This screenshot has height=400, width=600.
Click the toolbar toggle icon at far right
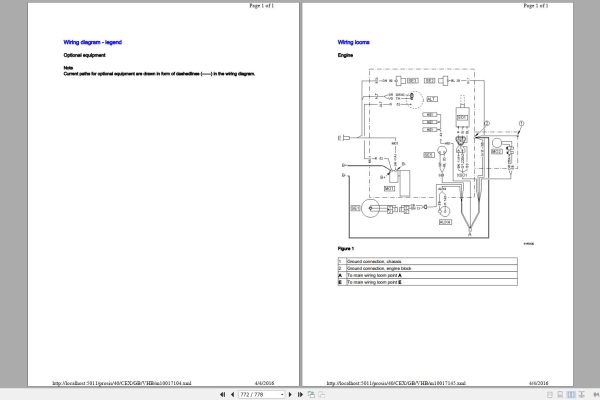596,394
